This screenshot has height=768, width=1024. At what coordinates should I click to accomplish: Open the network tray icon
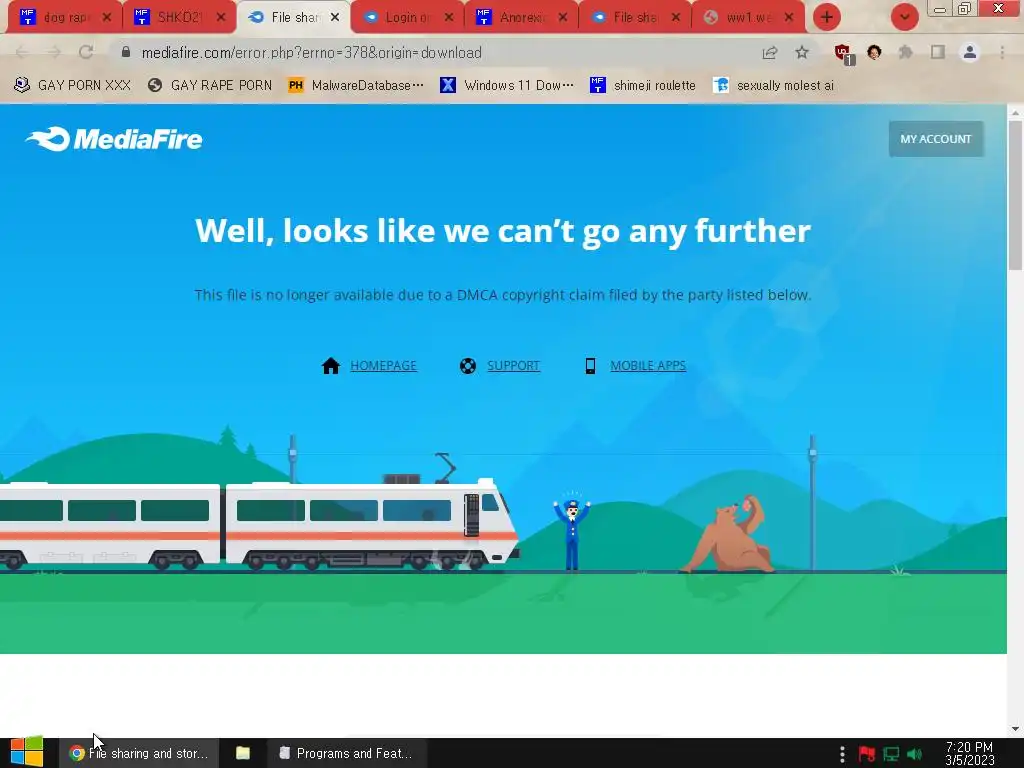coord(891,754)
